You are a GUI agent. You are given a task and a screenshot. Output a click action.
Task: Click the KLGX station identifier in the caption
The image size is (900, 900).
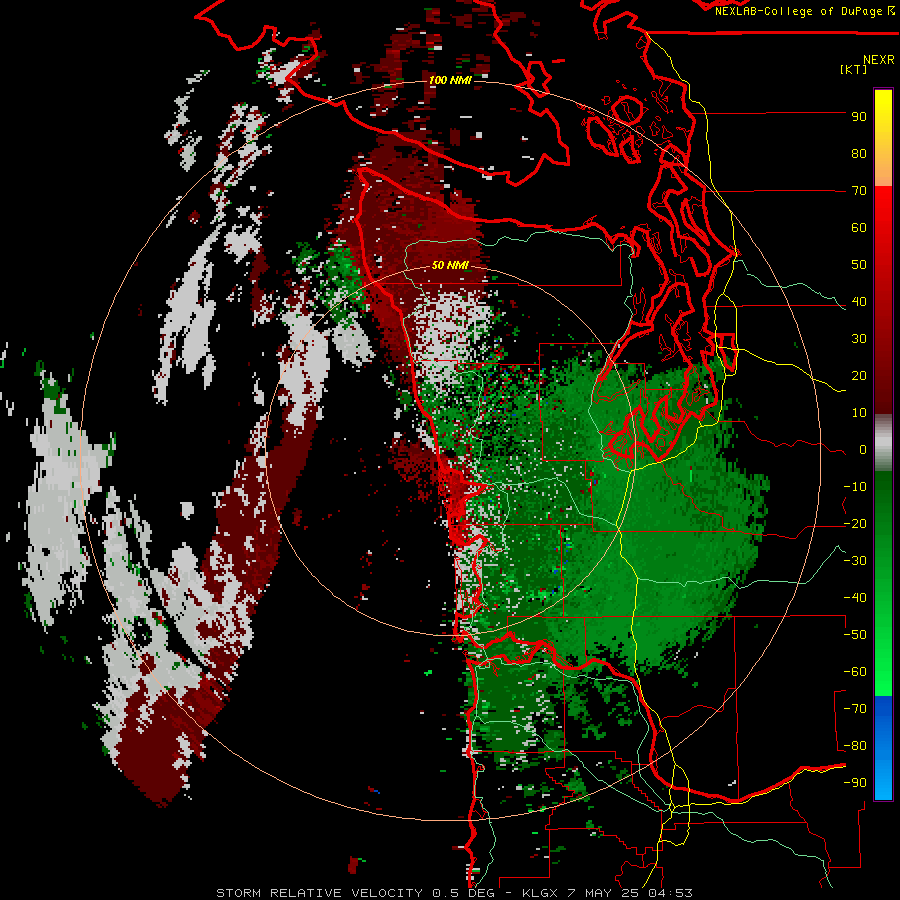click(x=540, y=893)
